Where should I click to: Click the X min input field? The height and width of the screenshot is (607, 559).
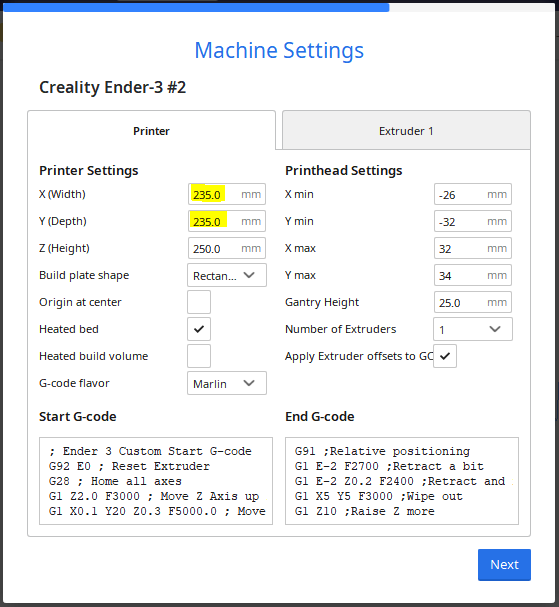click(x=473, y=194)
